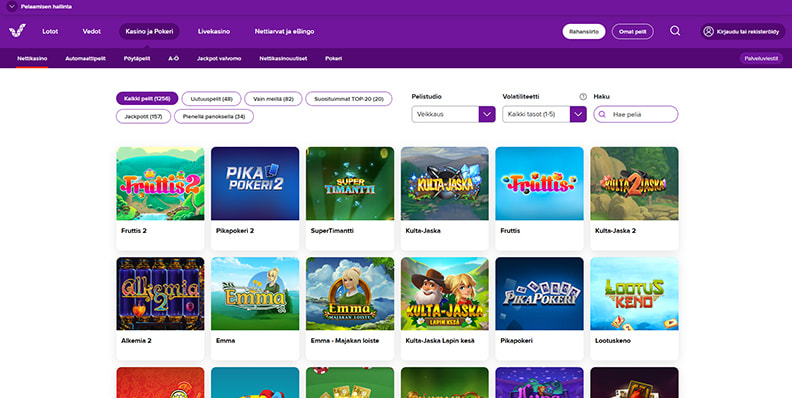
Task: Click the Lootuskeno title text
Action: 613,340
